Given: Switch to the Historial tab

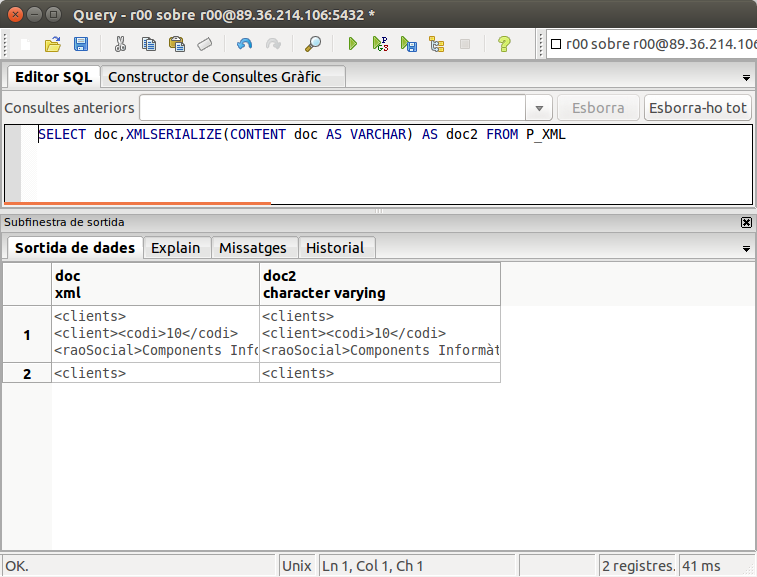Looking at the screenshot, I should (335, 248).
